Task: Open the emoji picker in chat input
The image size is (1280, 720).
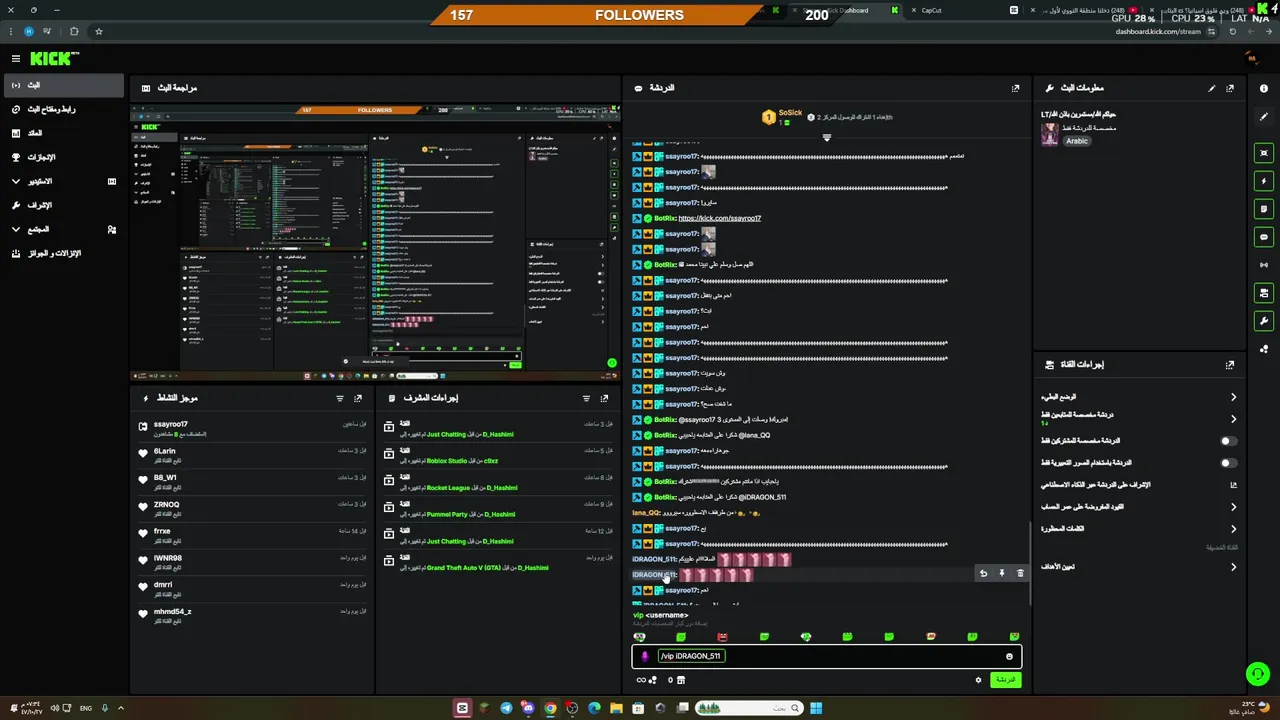Action: tap(1009, 656)
